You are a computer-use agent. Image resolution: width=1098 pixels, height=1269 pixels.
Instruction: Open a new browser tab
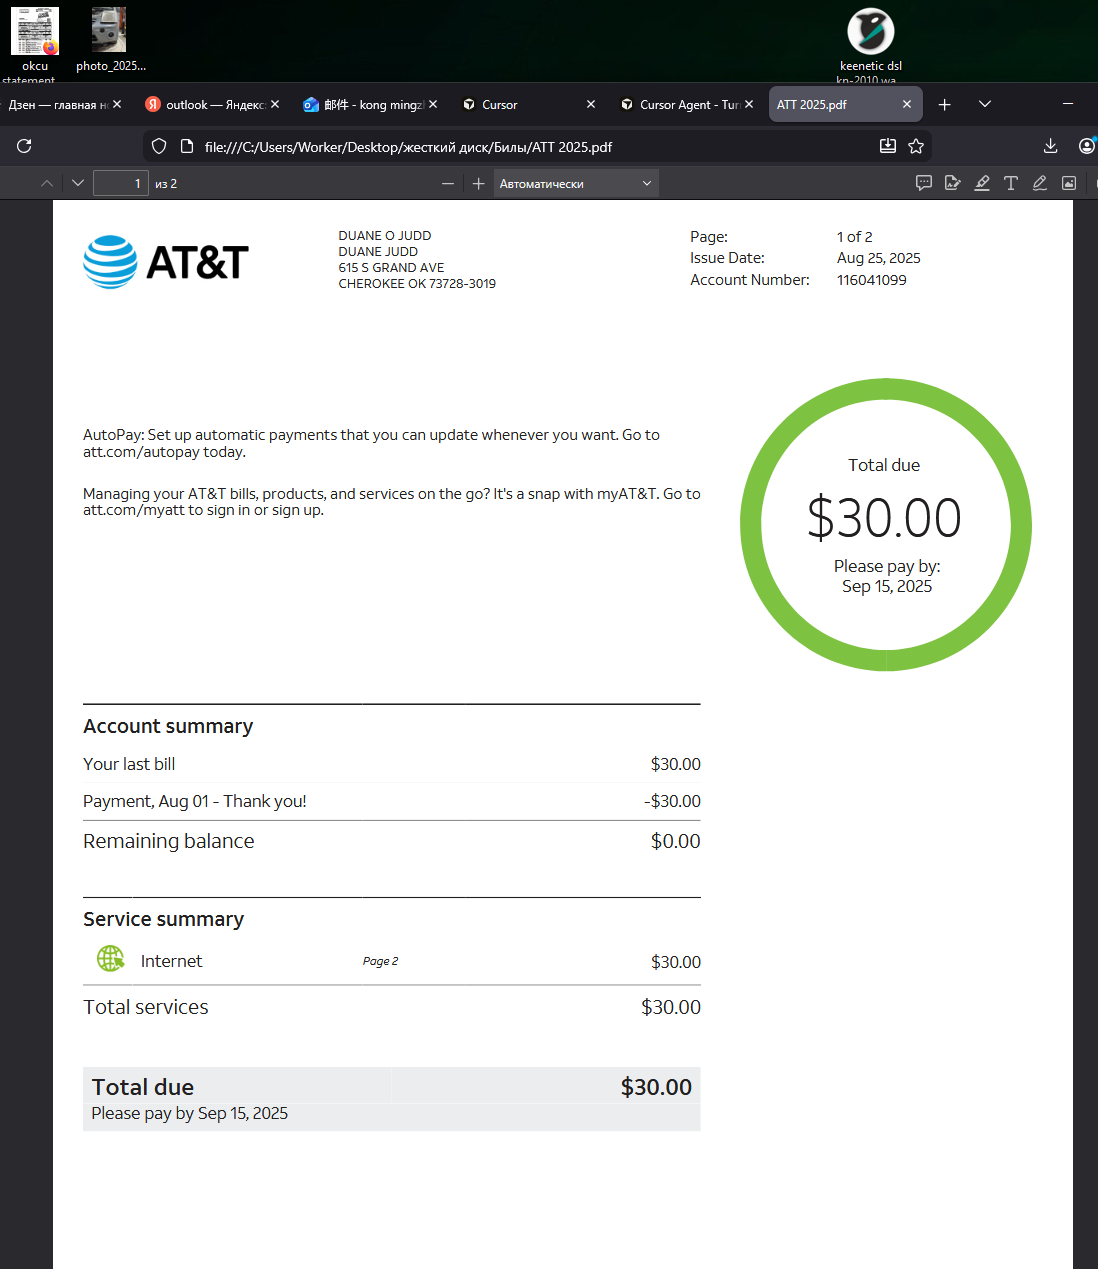944,104
